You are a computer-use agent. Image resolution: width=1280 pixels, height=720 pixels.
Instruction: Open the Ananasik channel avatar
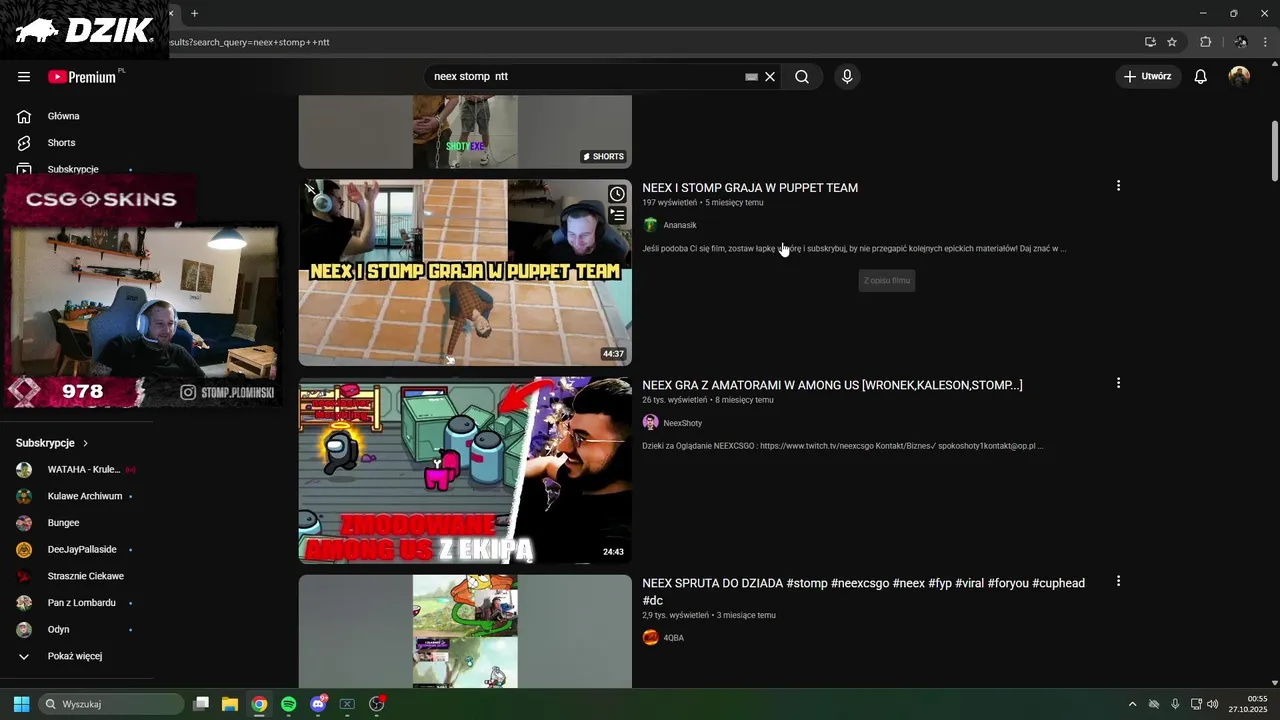pos(650,225)
